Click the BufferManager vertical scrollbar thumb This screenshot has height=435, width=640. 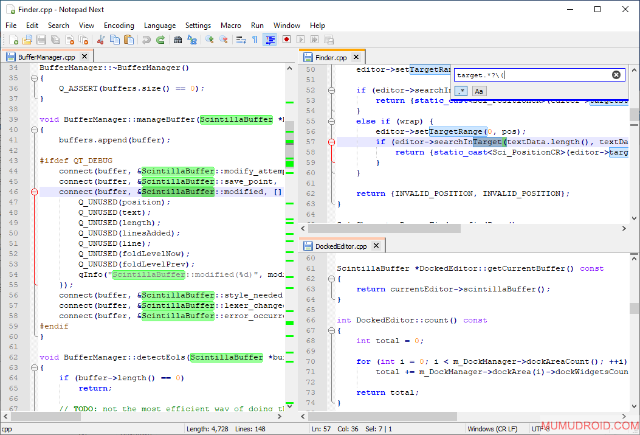point(289,144)
